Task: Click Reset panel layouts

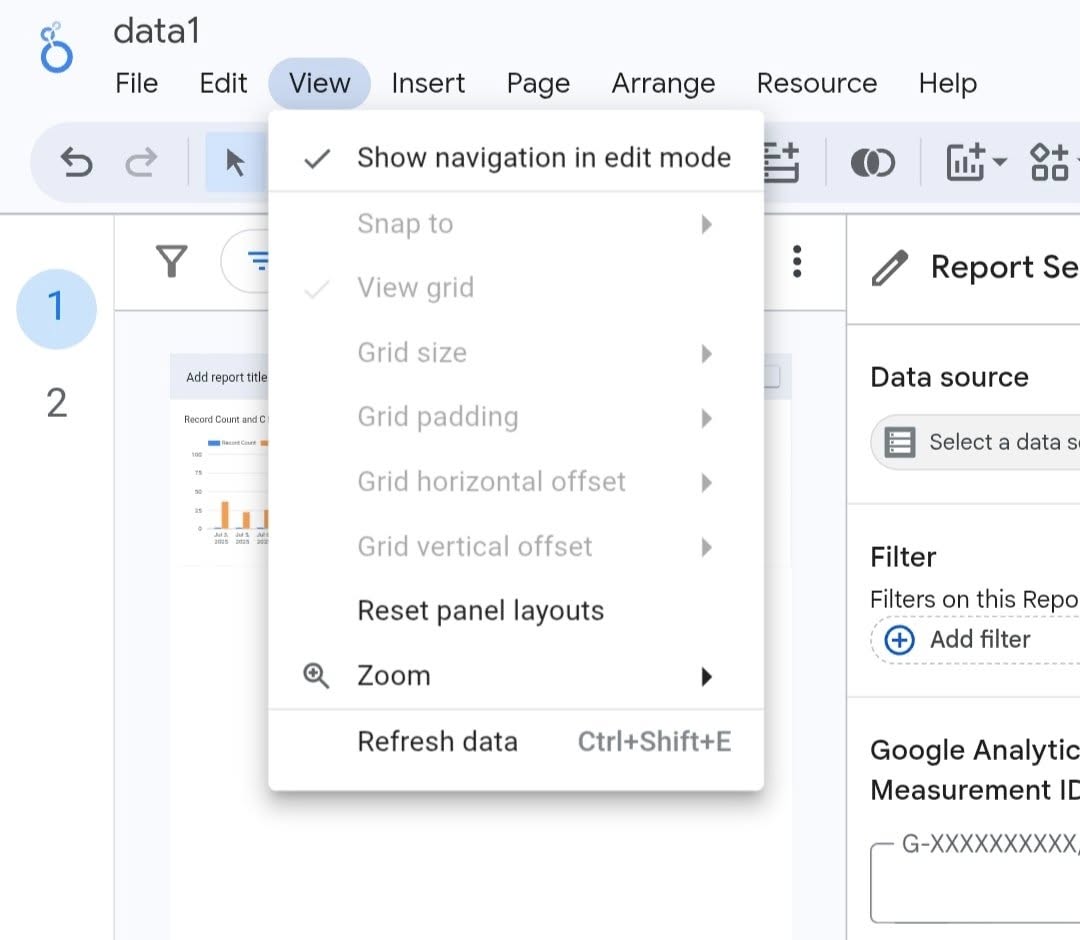Action: point(480,611)
